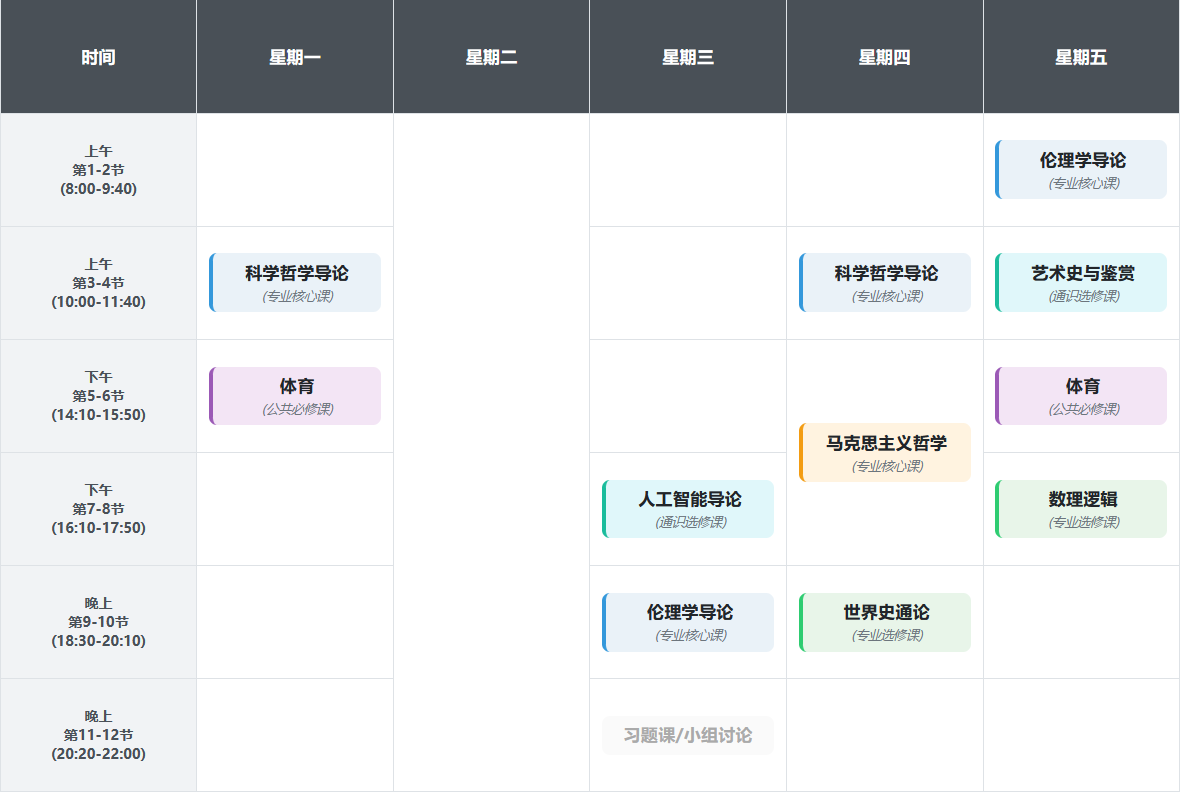
Task: Select the 星期五 column header
Action: [1081, 57]
